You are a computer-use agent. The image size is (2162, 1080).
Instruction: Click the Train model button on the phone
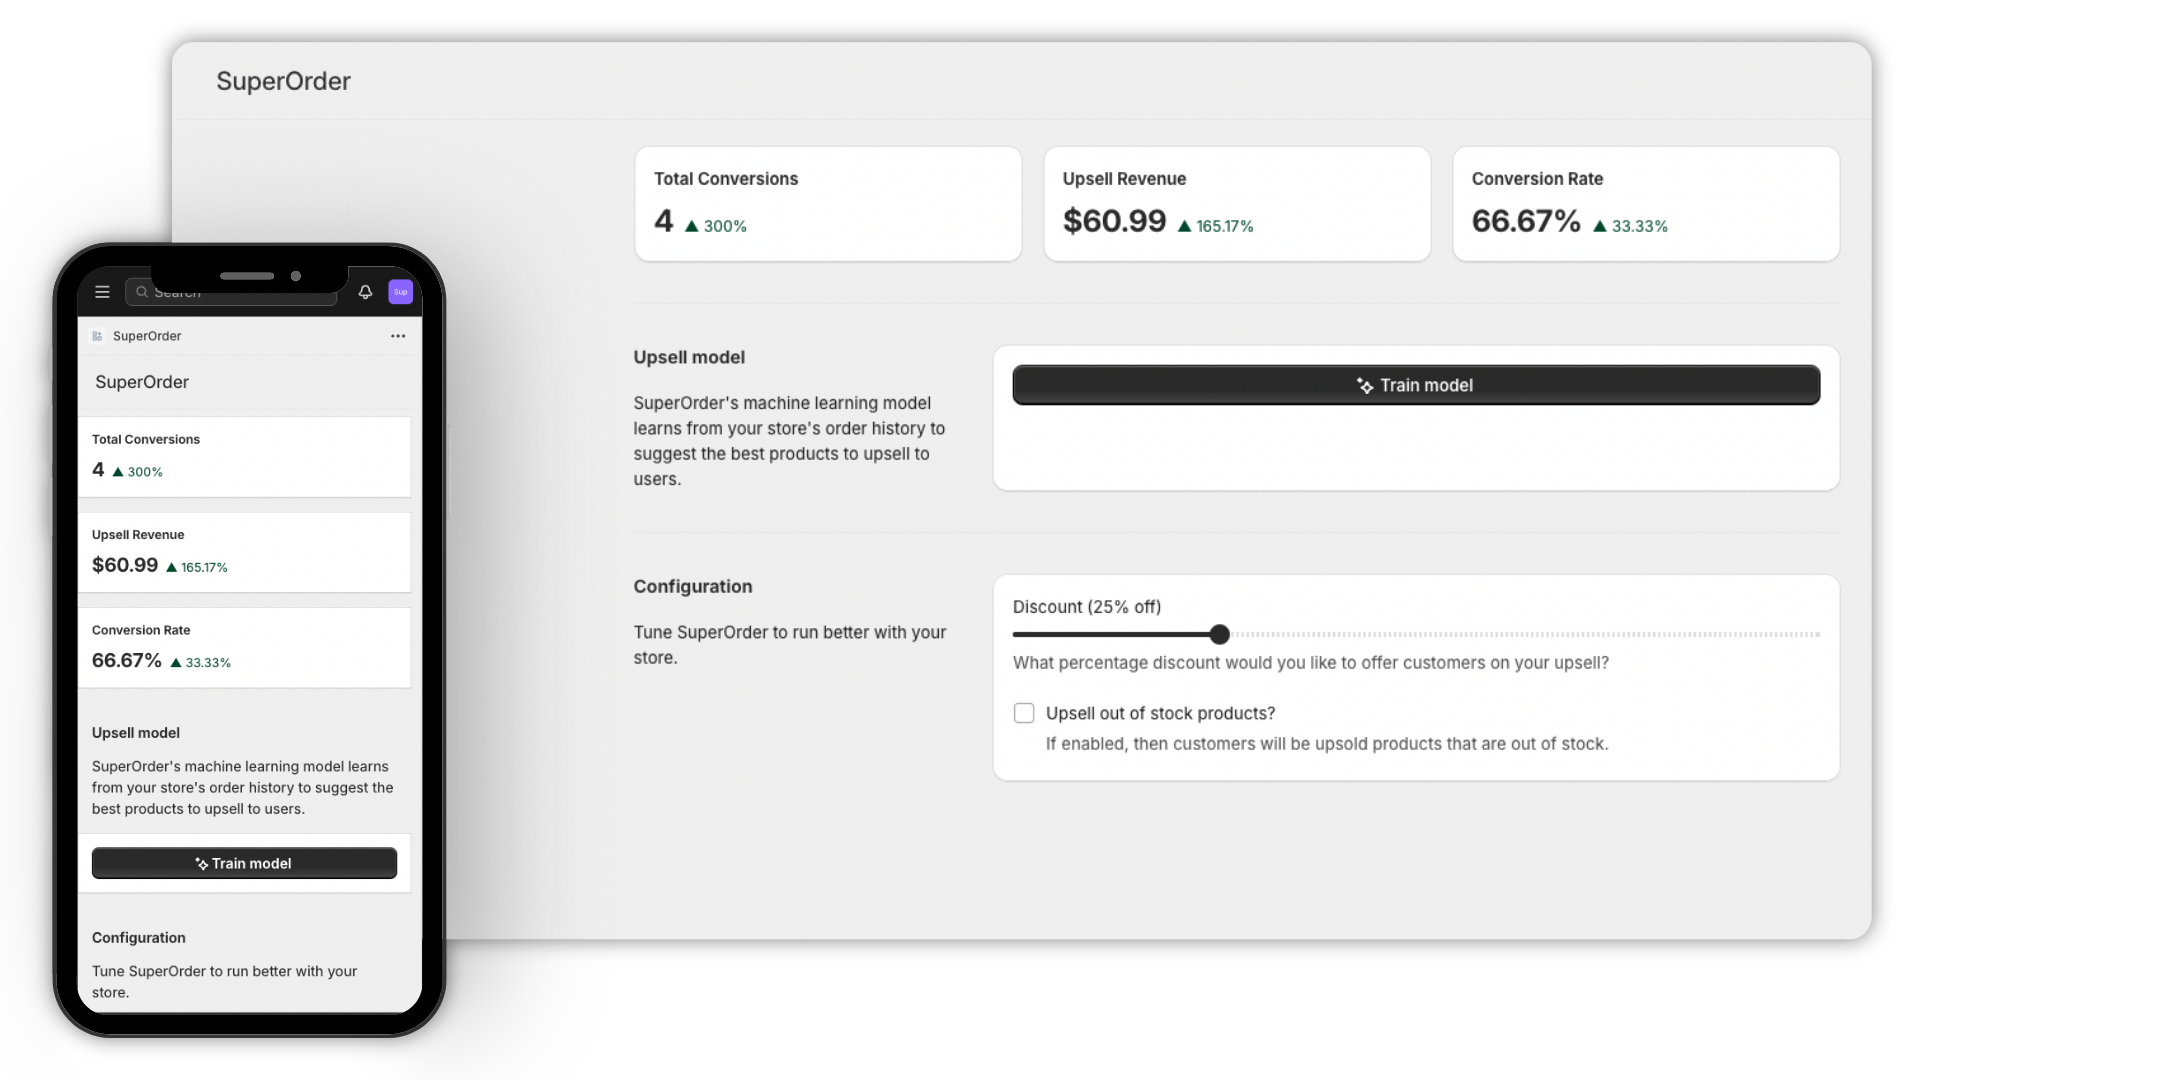pos(244,863)
